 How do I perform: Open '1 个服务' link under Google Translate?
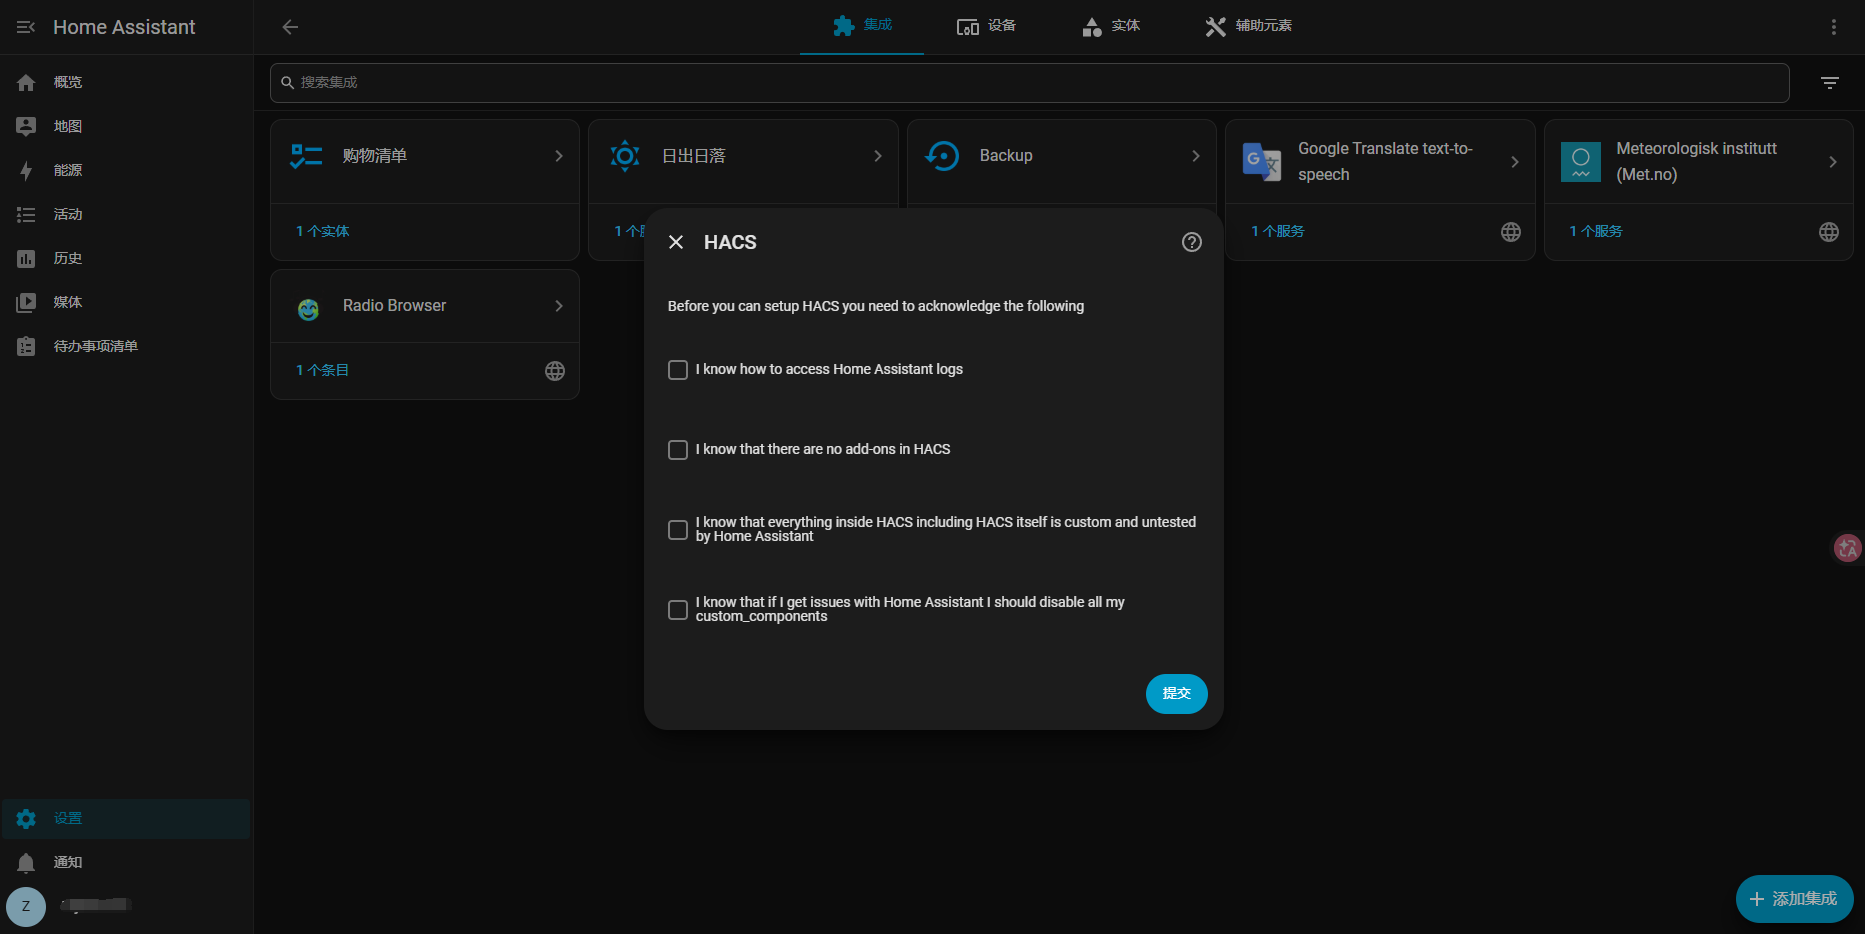pos(1277,232)
